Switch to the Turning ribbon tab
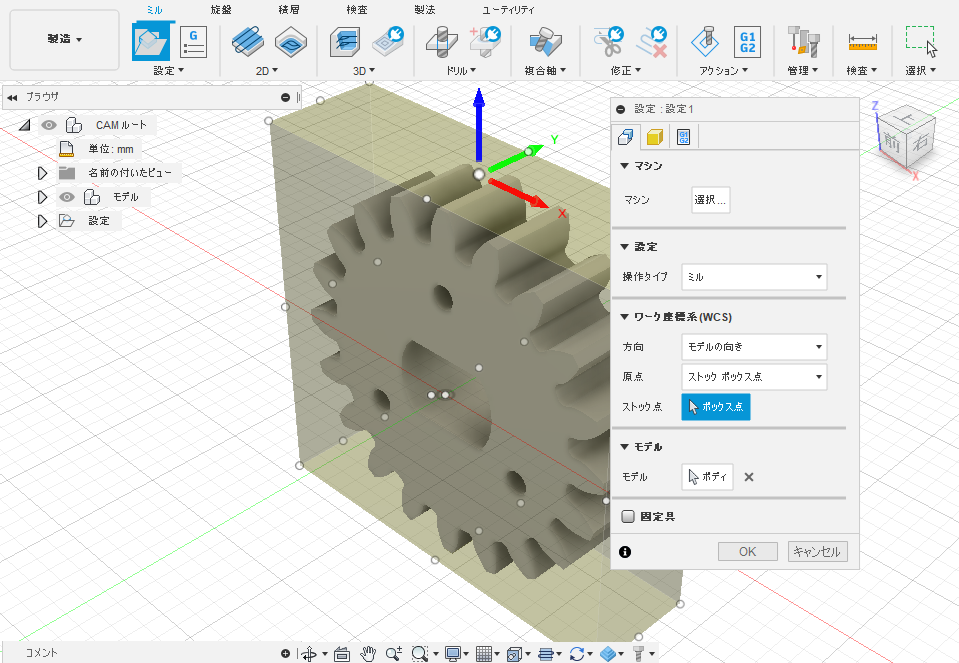Screen dimensions: 959x663 point(221,10)
